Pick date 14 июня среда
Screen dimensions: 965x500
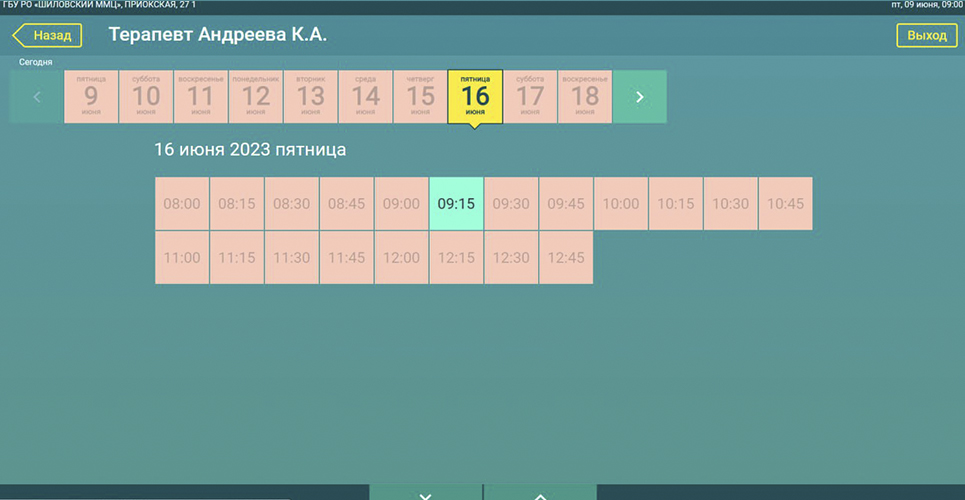366,97
